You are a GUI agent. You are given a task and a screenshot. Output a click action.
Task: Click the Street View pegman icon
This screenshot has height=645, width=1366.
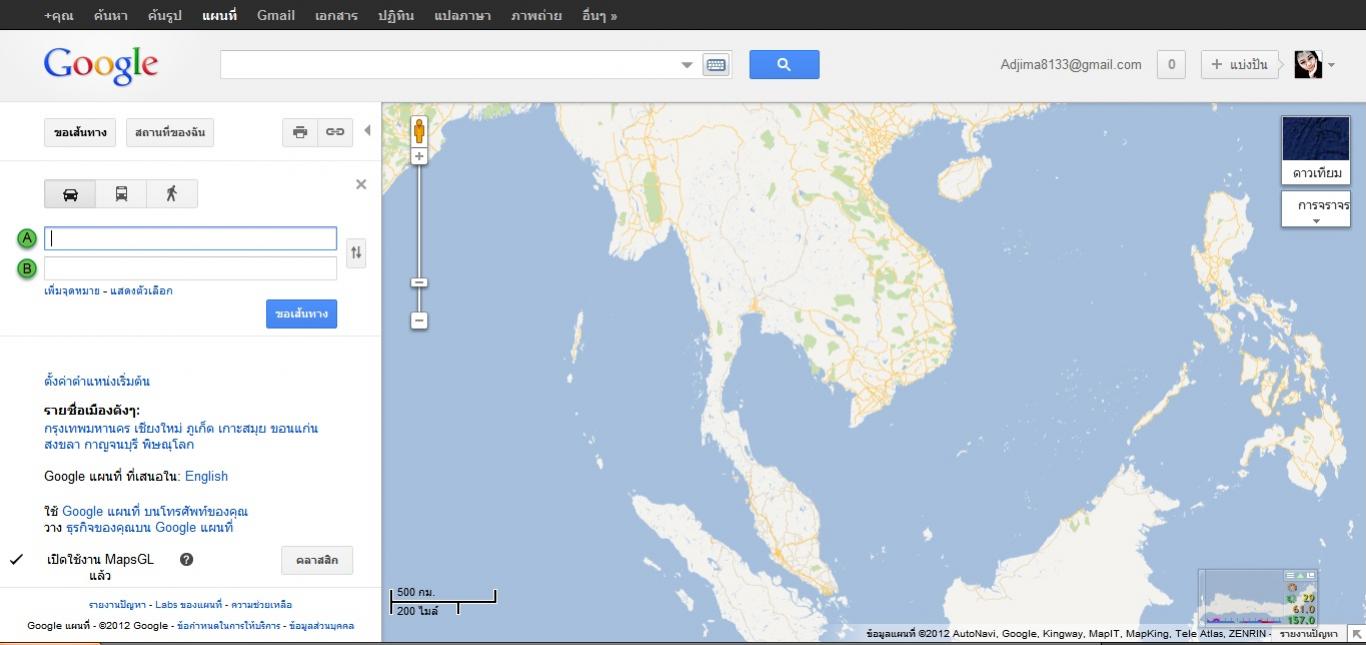point(419,130)
